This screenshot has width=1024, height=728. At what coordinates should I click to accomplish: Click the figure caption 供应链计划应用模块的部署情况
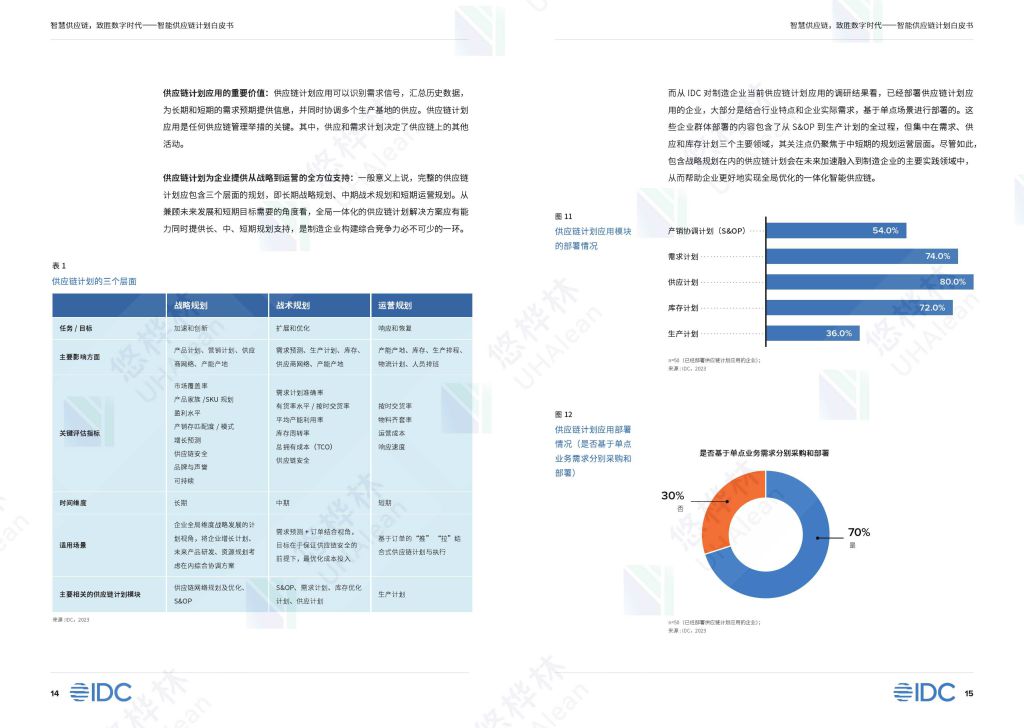click(593, 238)
